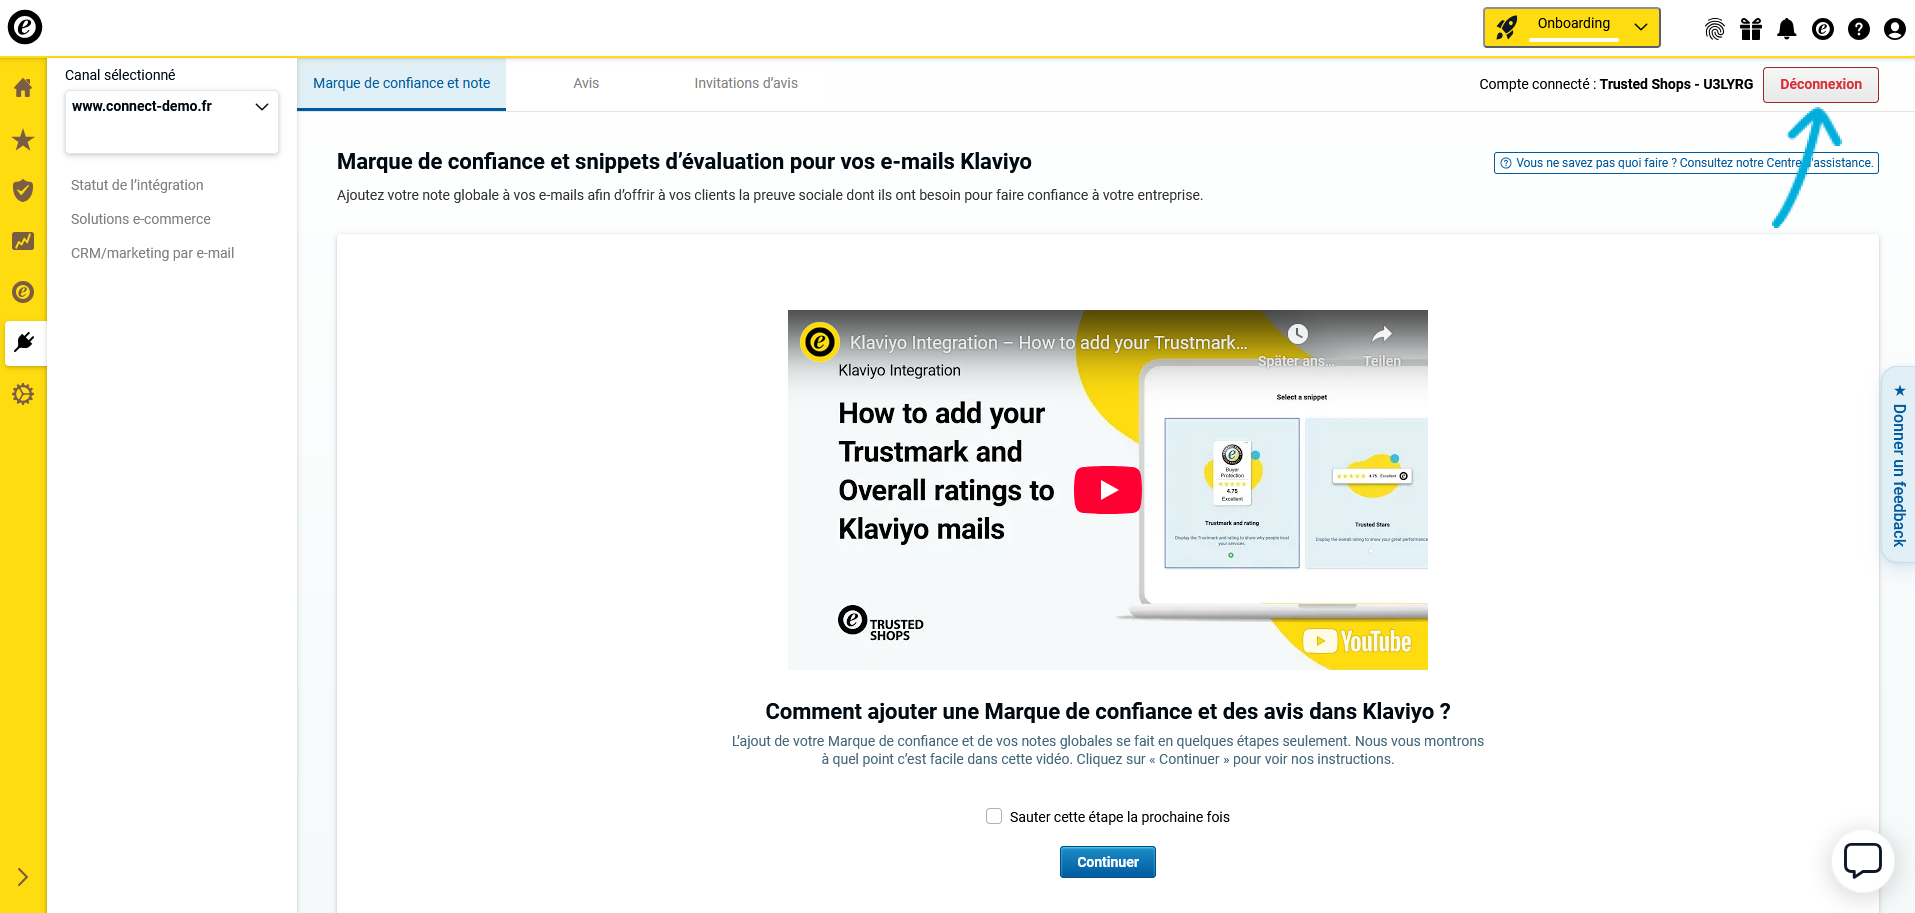Viewport: 1915px width, 913px height.
Task: Open the home icon in sidebar
Action: click(23, 88)
